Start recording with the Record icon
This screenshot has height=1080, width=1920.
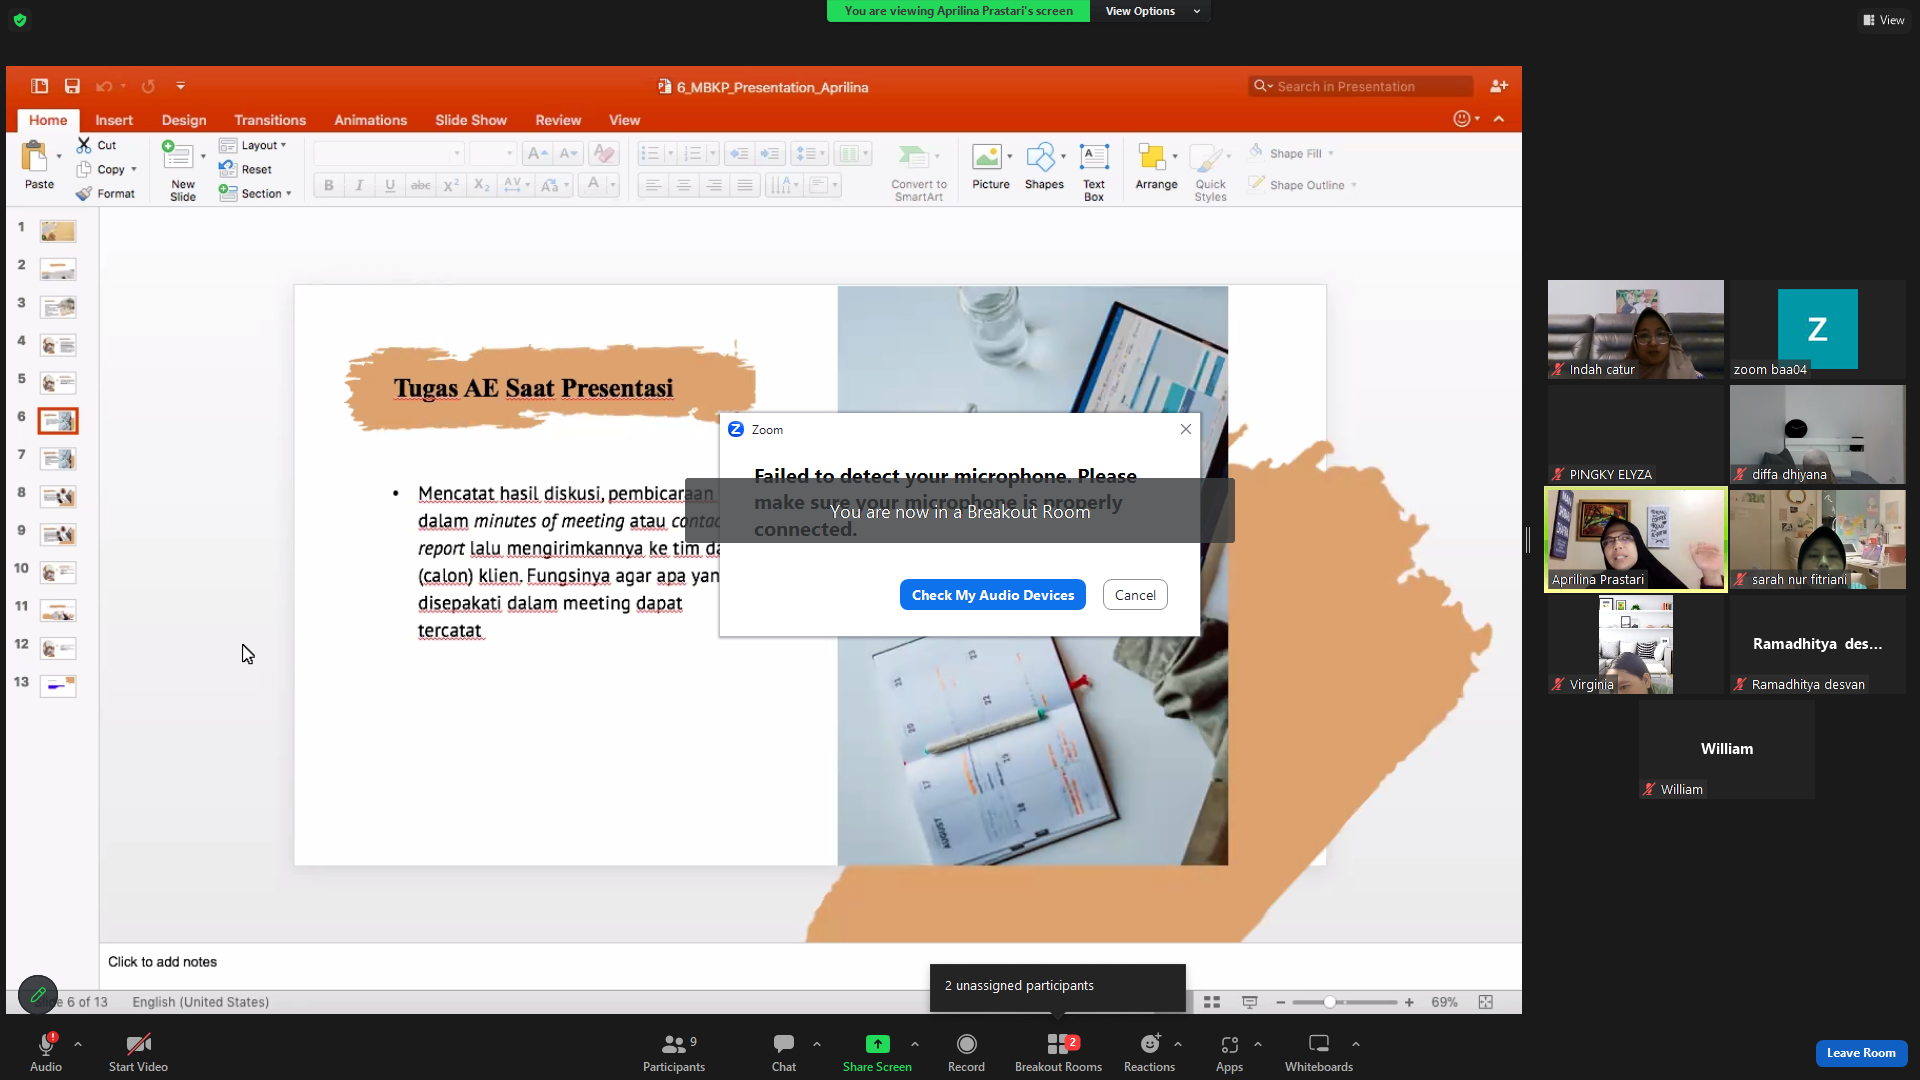[x=966, y=1044]
